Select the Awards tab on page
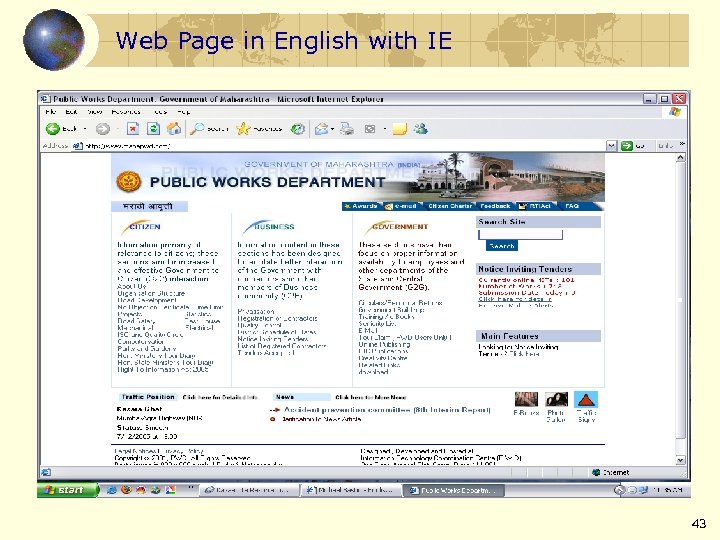Image resolution: width=720 pixels, height=540 pixels. pyautogui.click(x=361, y=206)
